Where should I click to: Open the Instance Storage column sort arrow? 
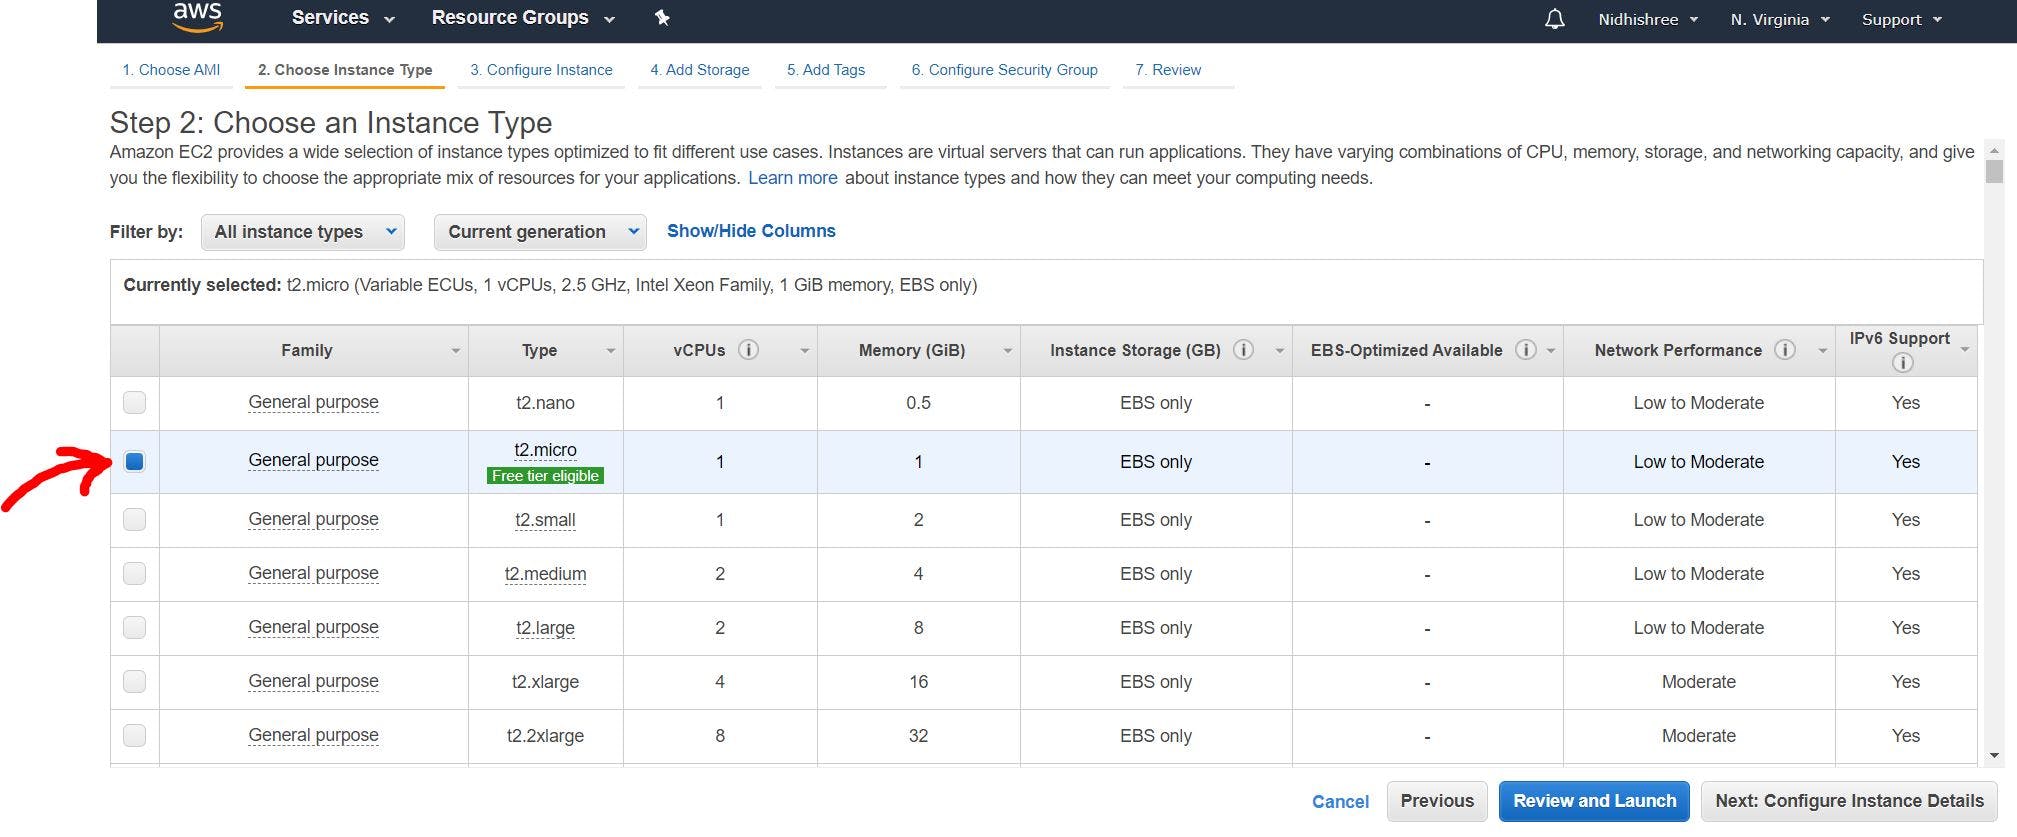[1279, 351]
